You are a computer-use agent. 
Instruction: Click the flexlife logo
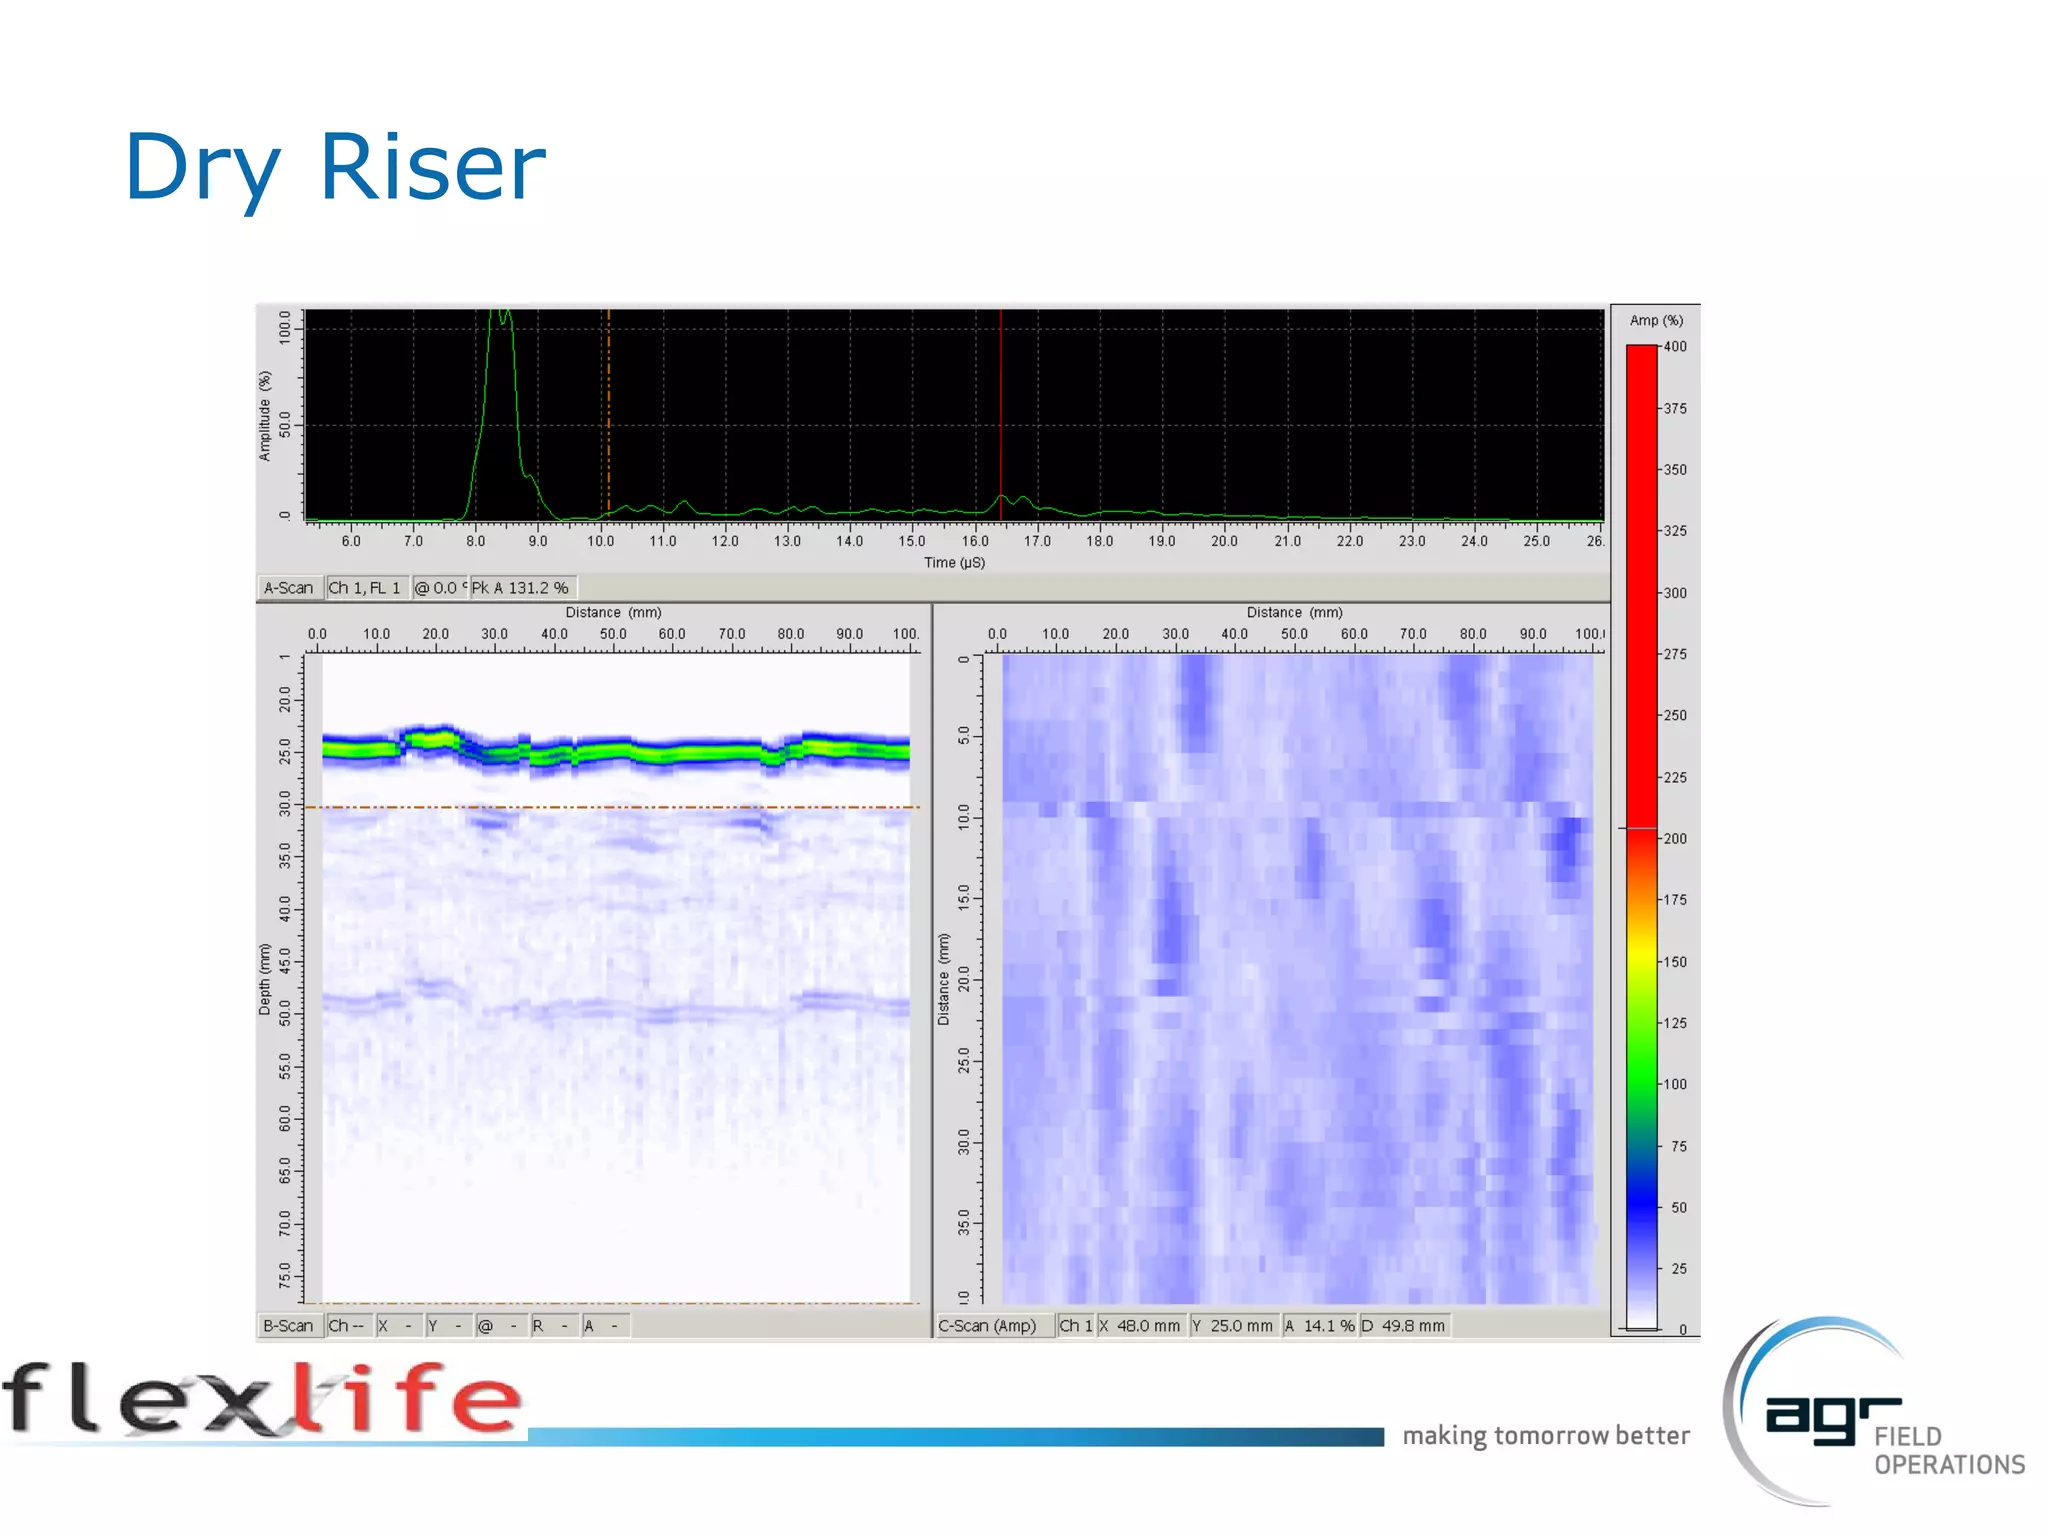(262, 1398)
